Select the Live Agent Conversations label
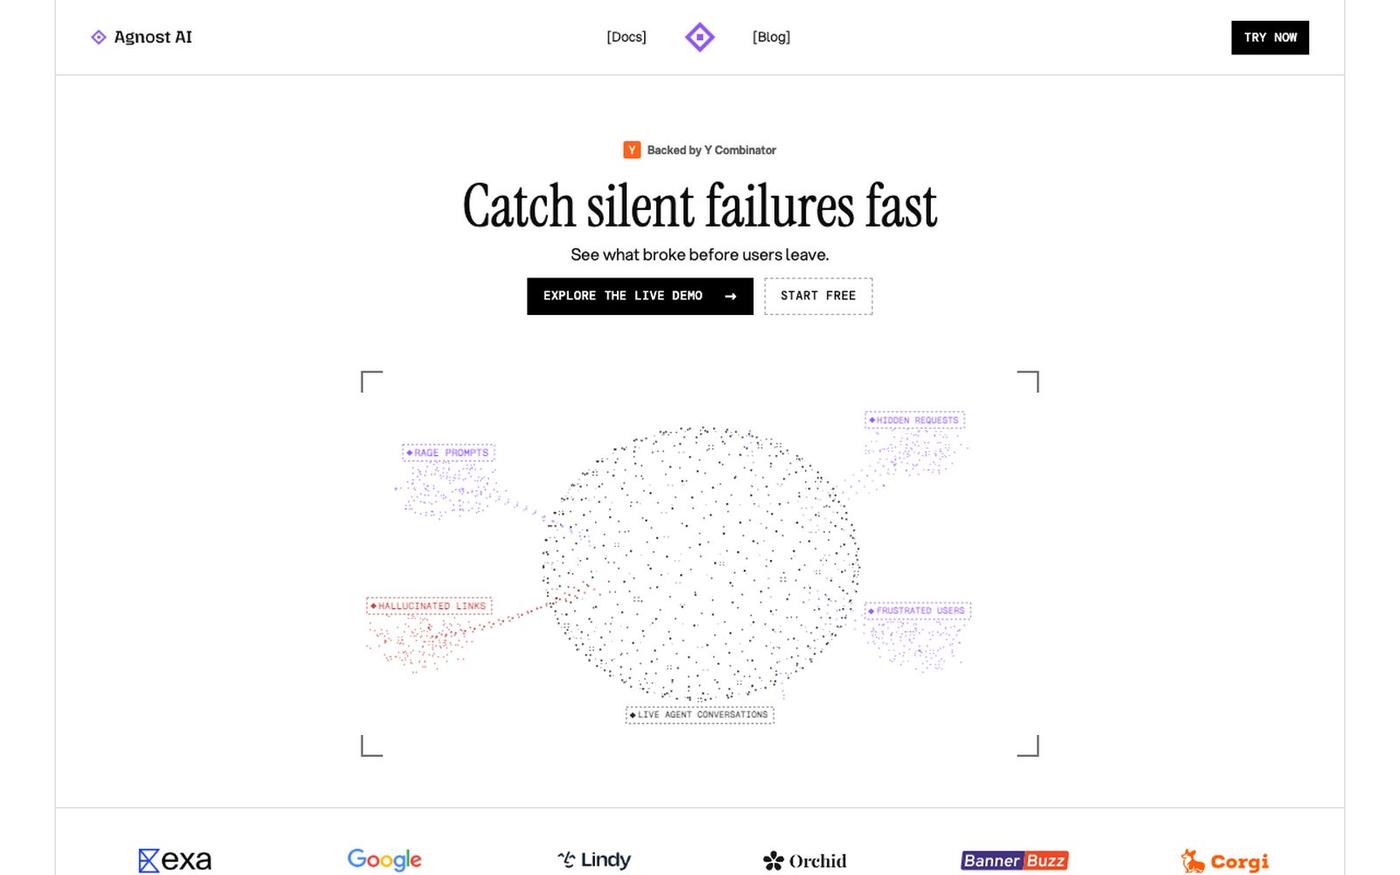Screen dimensions: 1400x875 point(700,714)
